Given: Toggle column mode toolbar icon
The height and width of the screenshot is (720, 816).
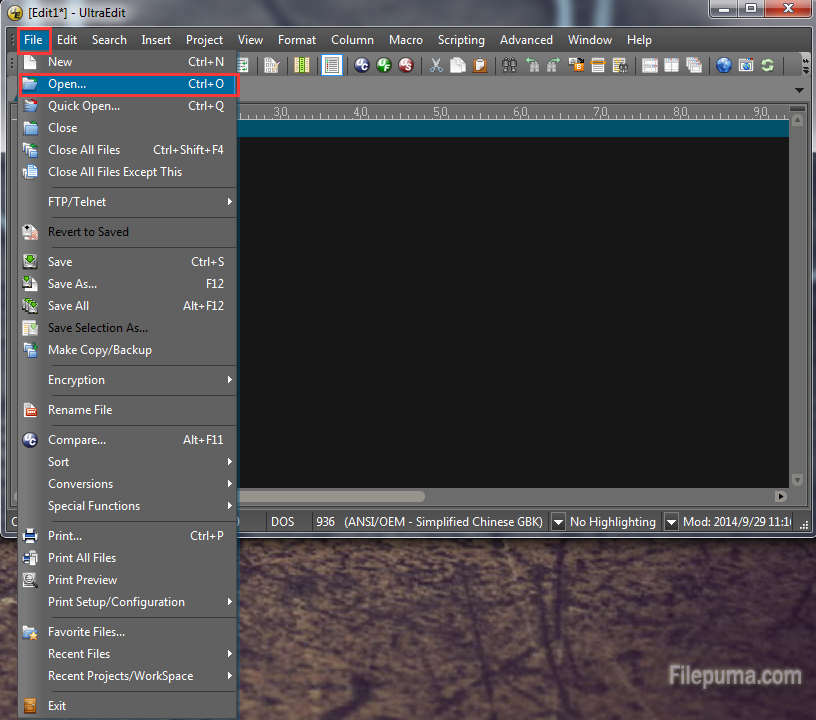Looking at the screenshot, I should pos(302,66).
